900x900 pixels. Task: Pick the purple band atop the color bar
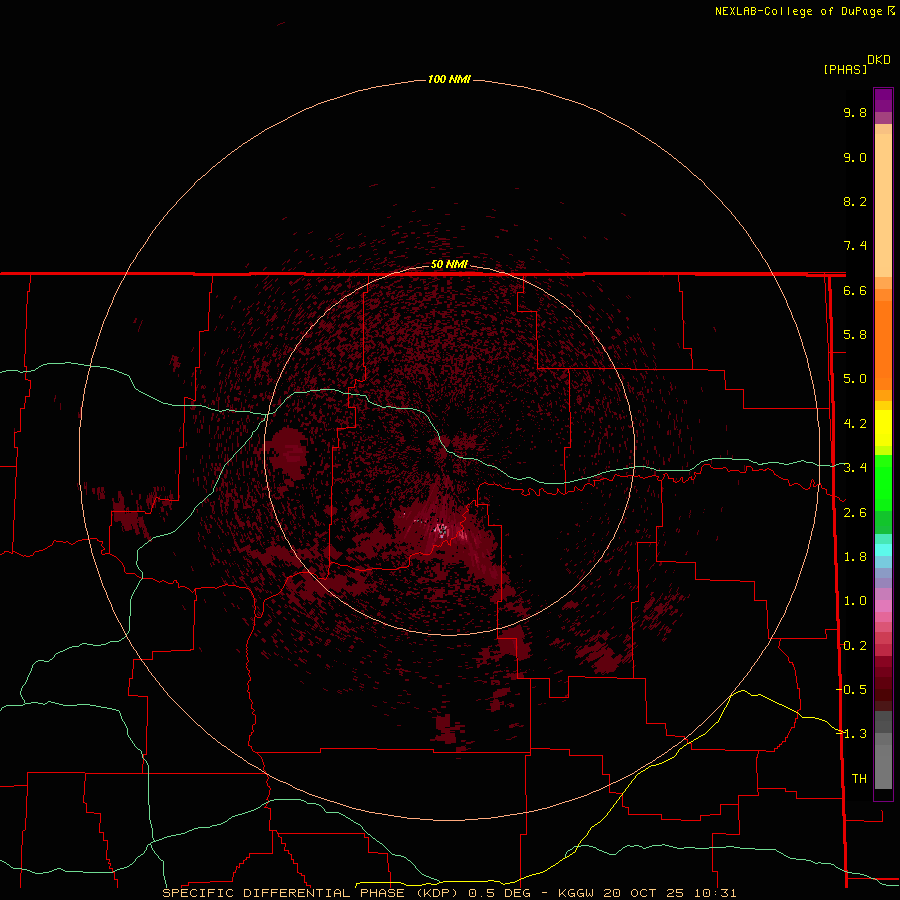(x=883, y=100)
